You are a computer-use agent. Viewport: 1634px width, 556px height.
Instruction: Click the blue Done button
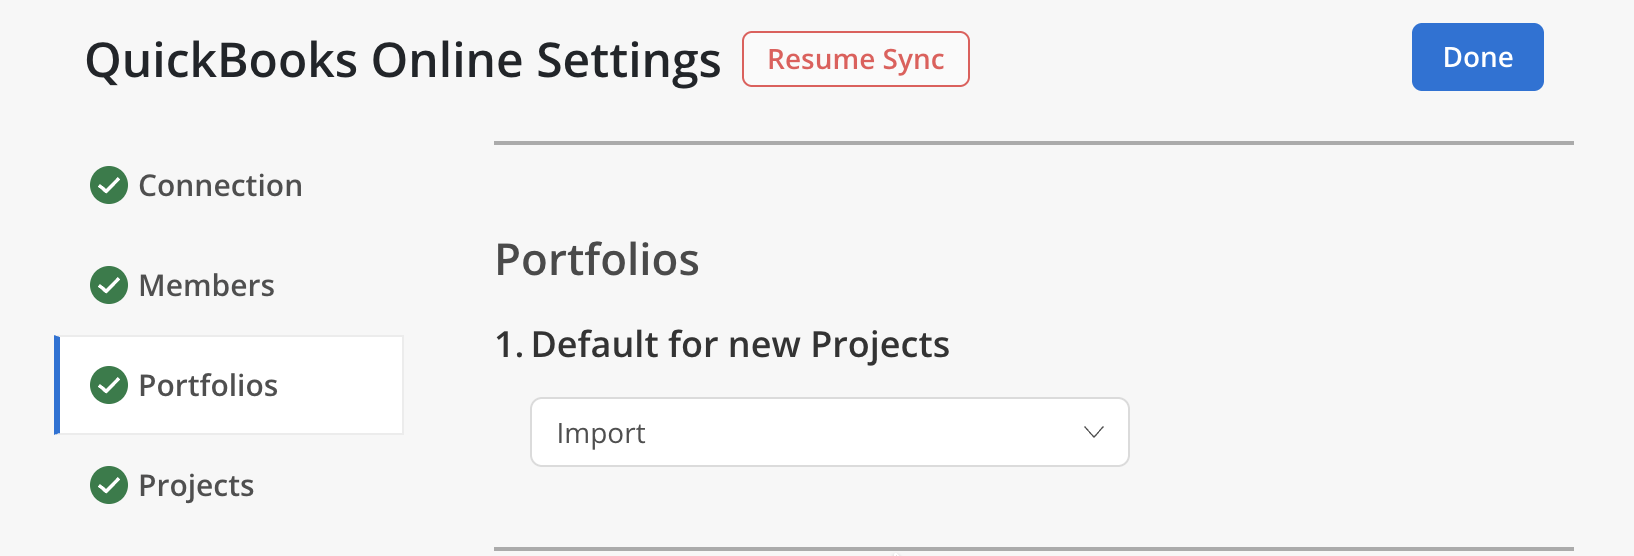click(1477, 57)
